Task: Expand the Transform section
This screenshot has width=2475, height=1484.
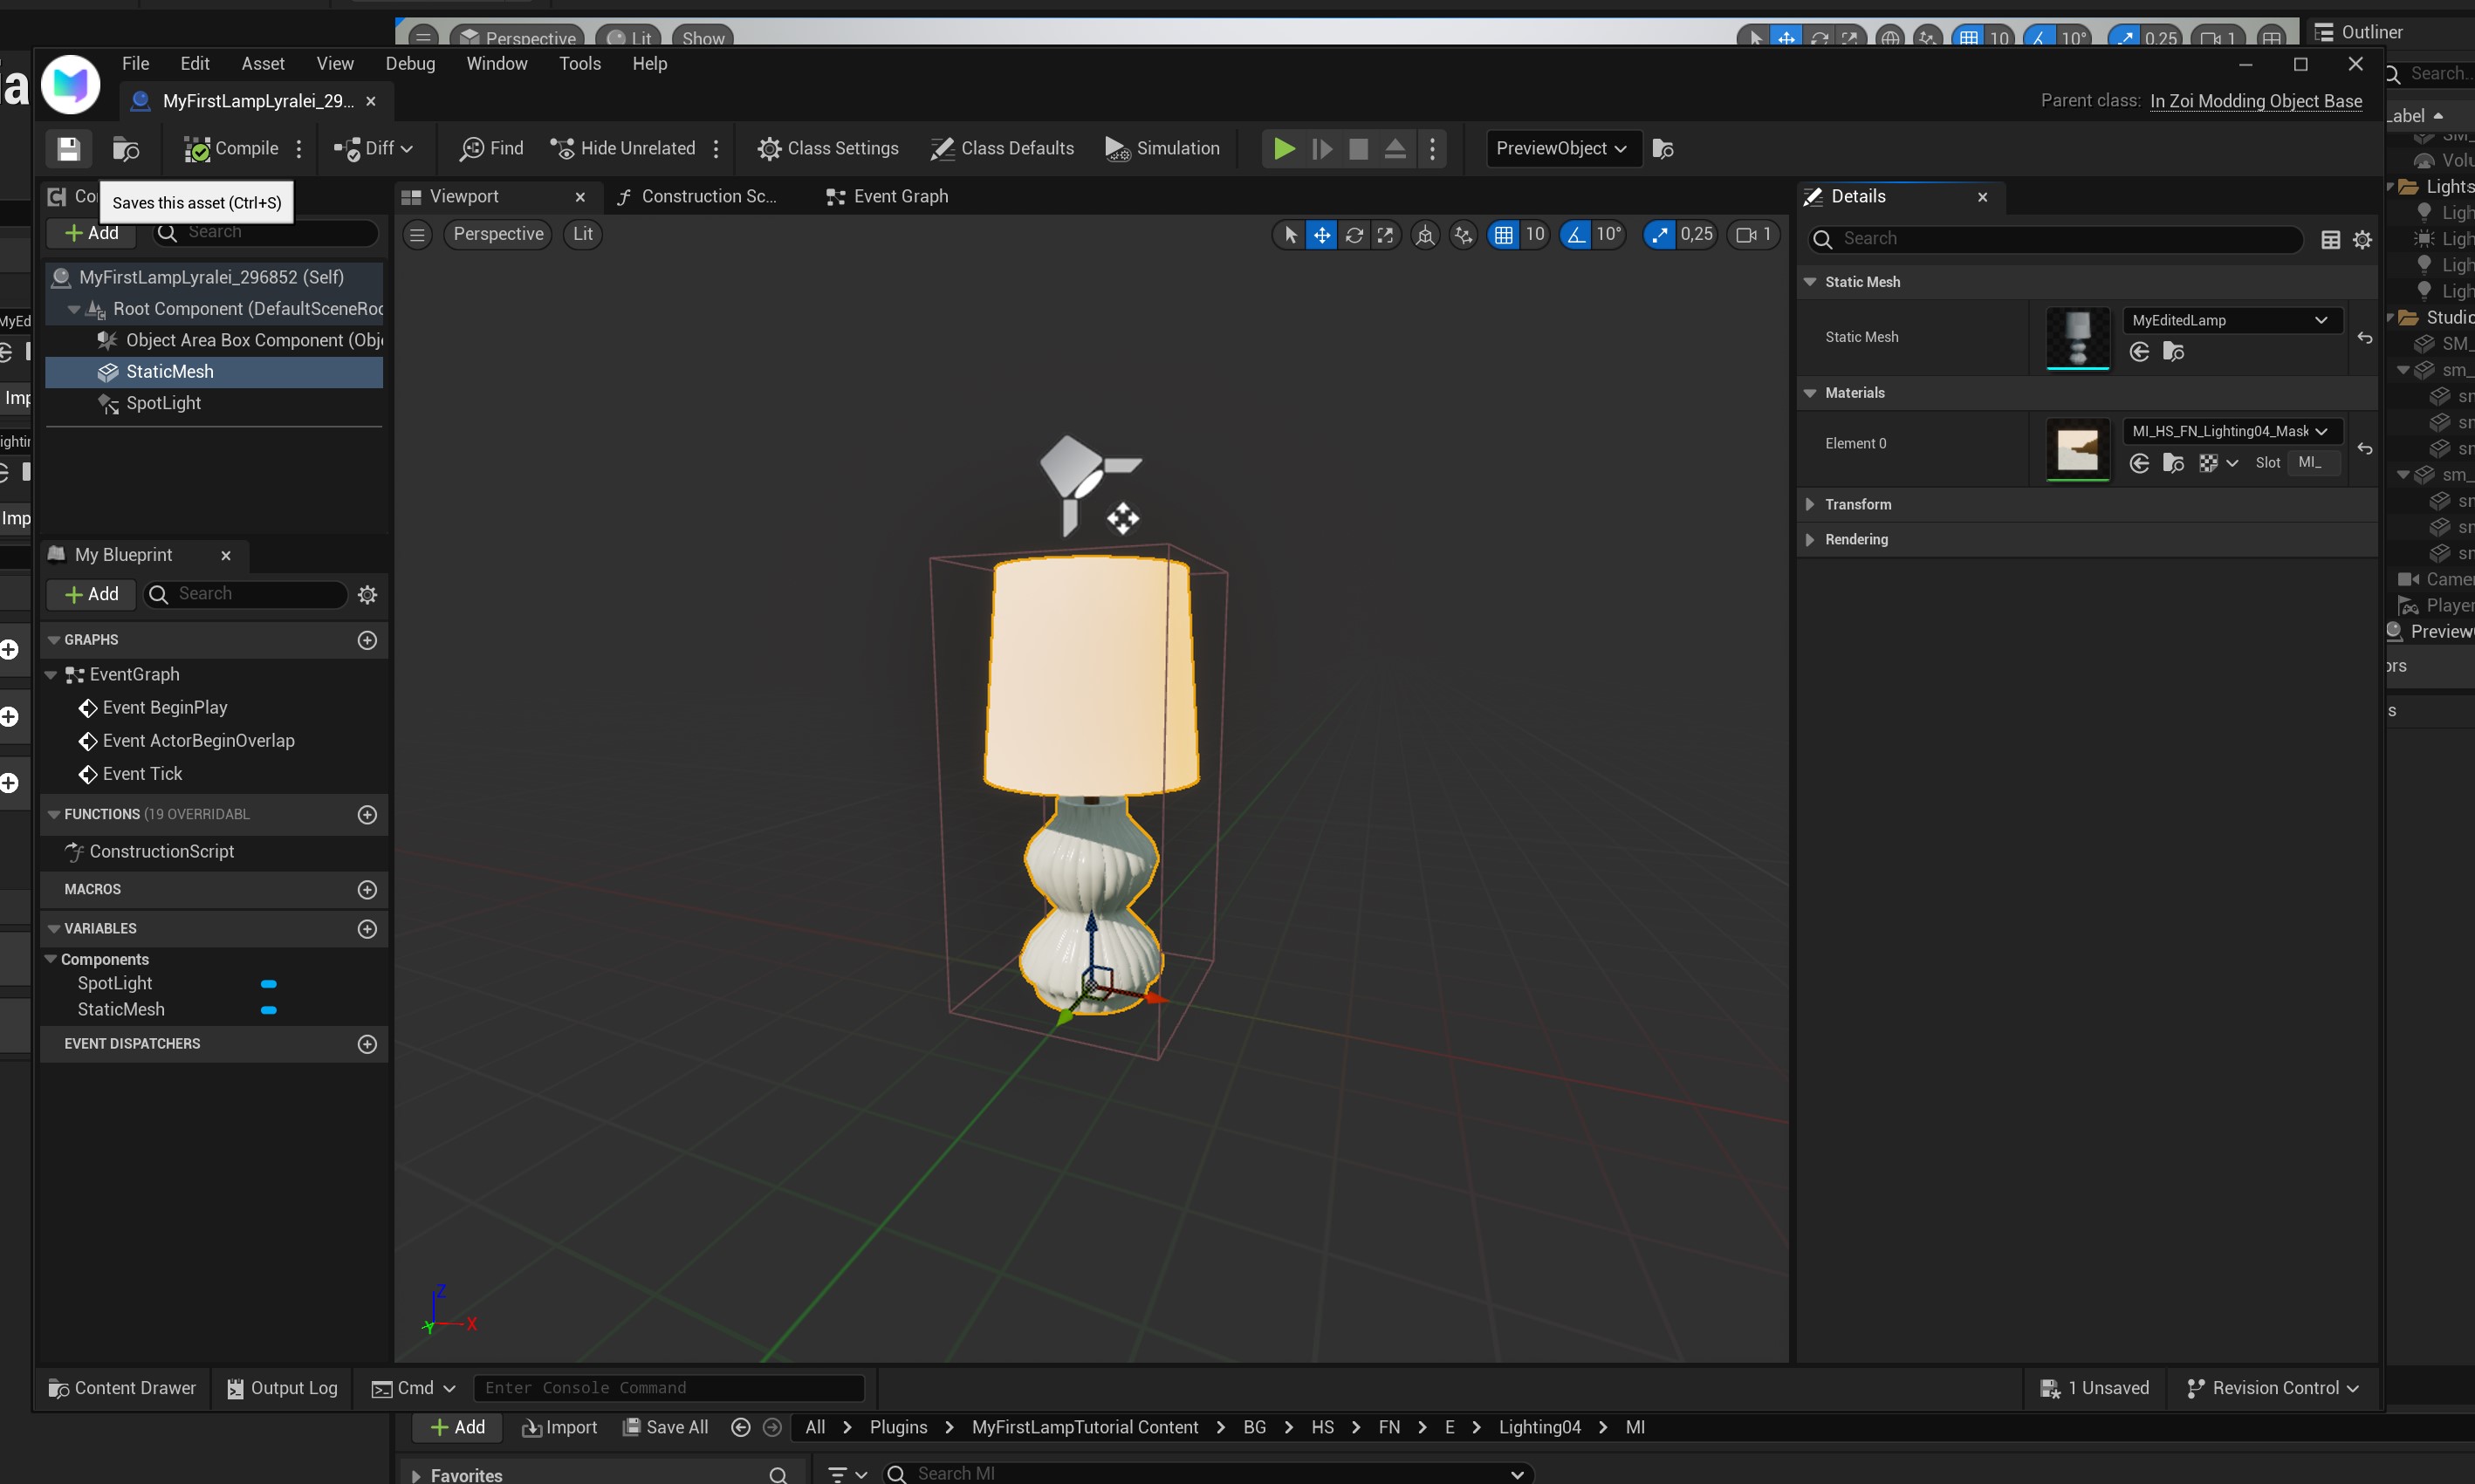Action: tap(1809, 505)
